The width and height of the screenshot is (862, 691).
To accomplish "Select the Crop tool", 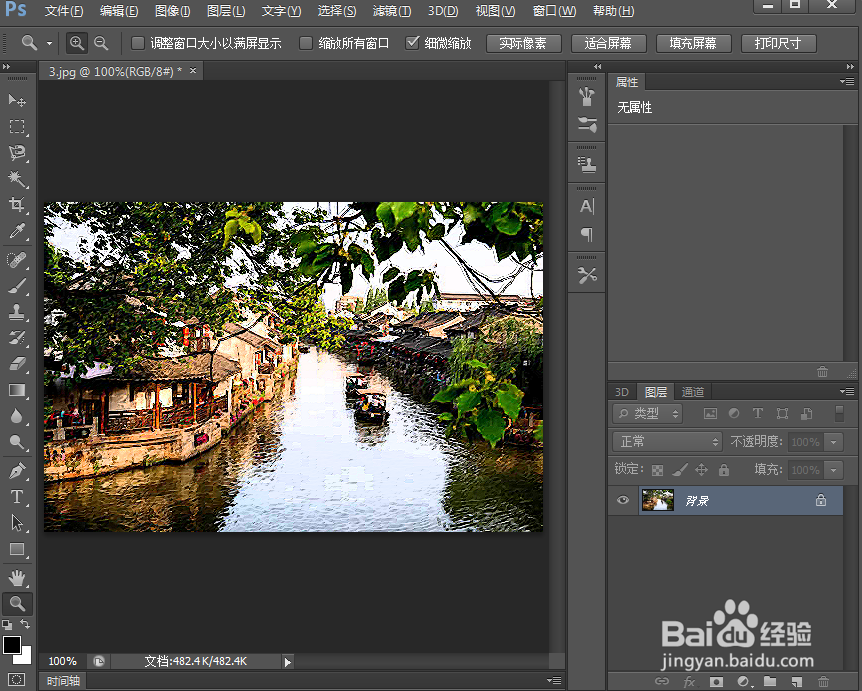I will 17,205.
